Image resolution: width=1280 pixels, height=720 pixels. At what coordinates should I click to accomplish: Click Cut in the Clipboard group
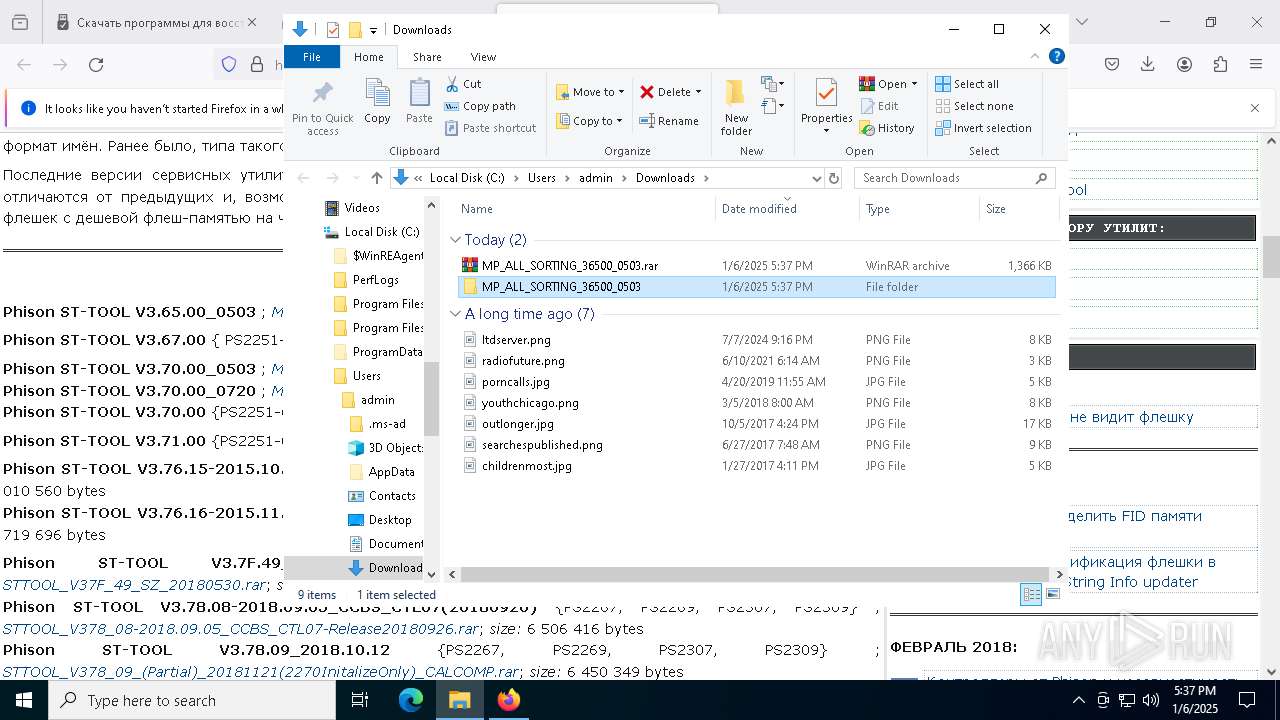pos(463,84)
